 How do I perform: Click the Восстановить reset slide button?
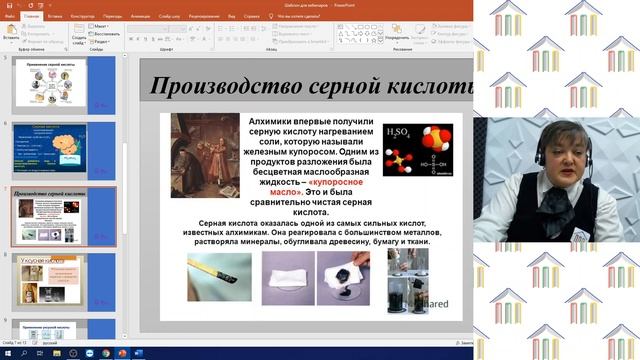pos(104,34)
